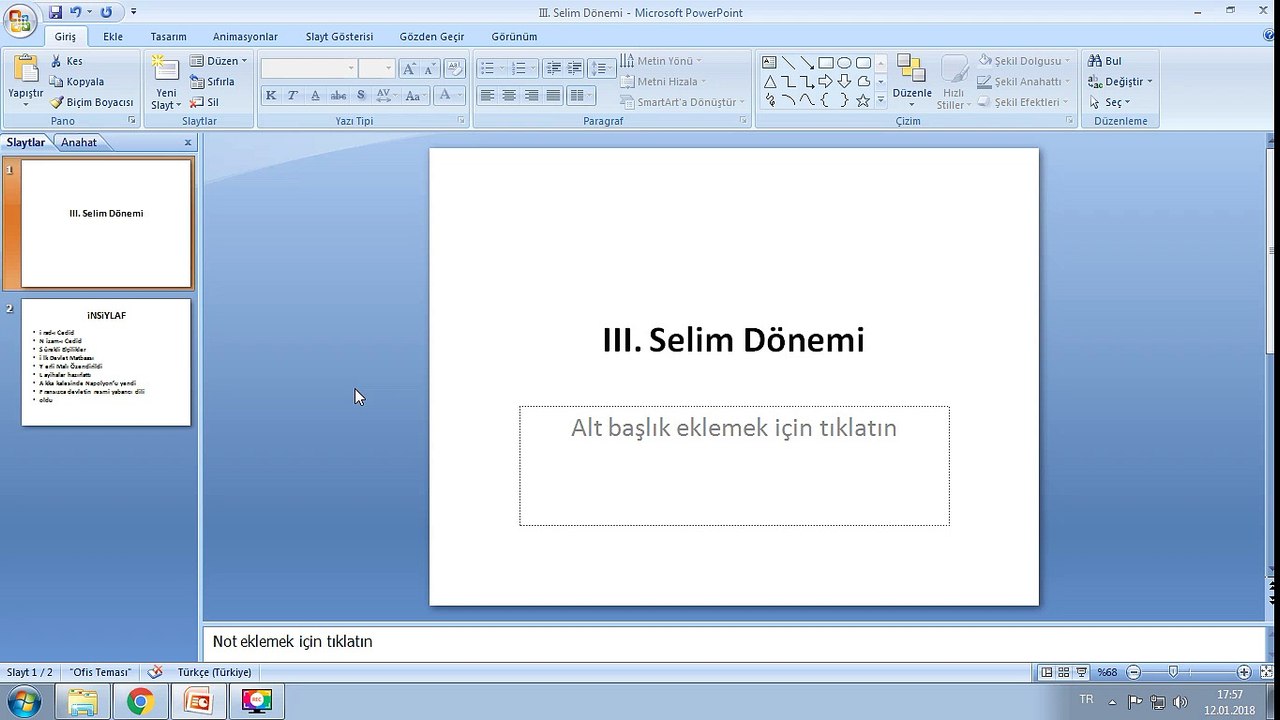Click volume icon in system tray
The height and width of the screenshot is (720, 1280).
pyautogui.click(x=1180, y=701)
